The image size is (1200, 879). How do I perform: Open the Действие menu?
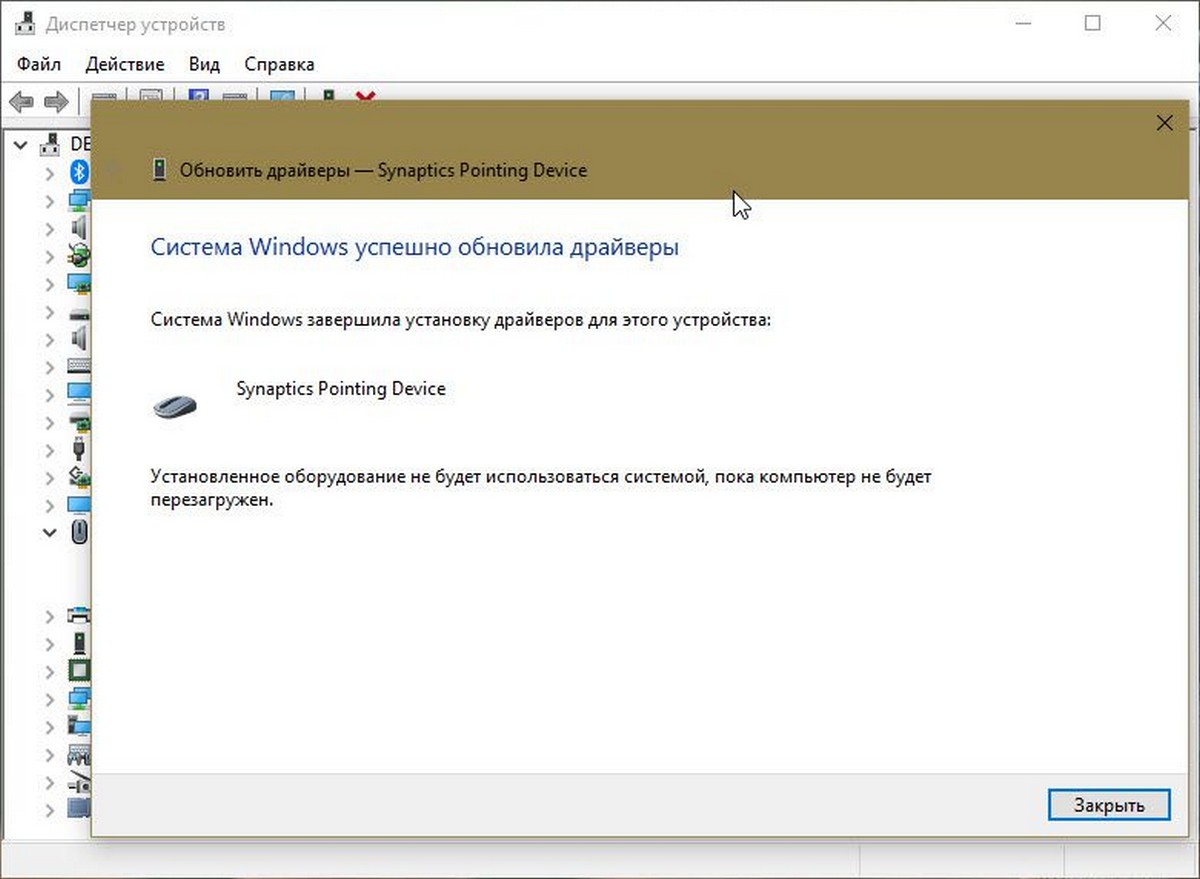[x=125, y=64]
